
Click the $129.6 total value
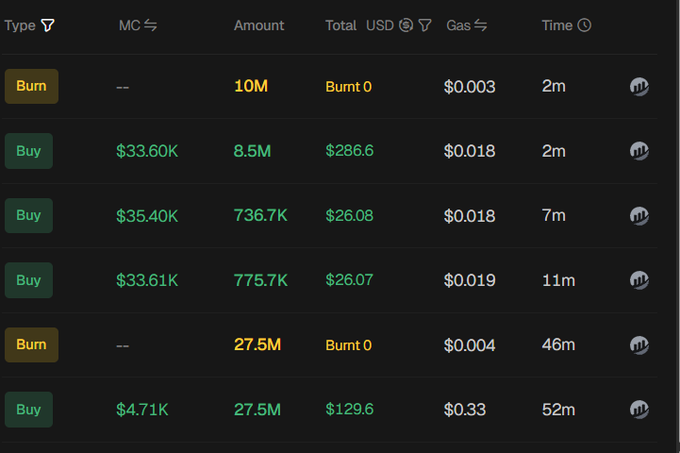[x=349, y=409]
